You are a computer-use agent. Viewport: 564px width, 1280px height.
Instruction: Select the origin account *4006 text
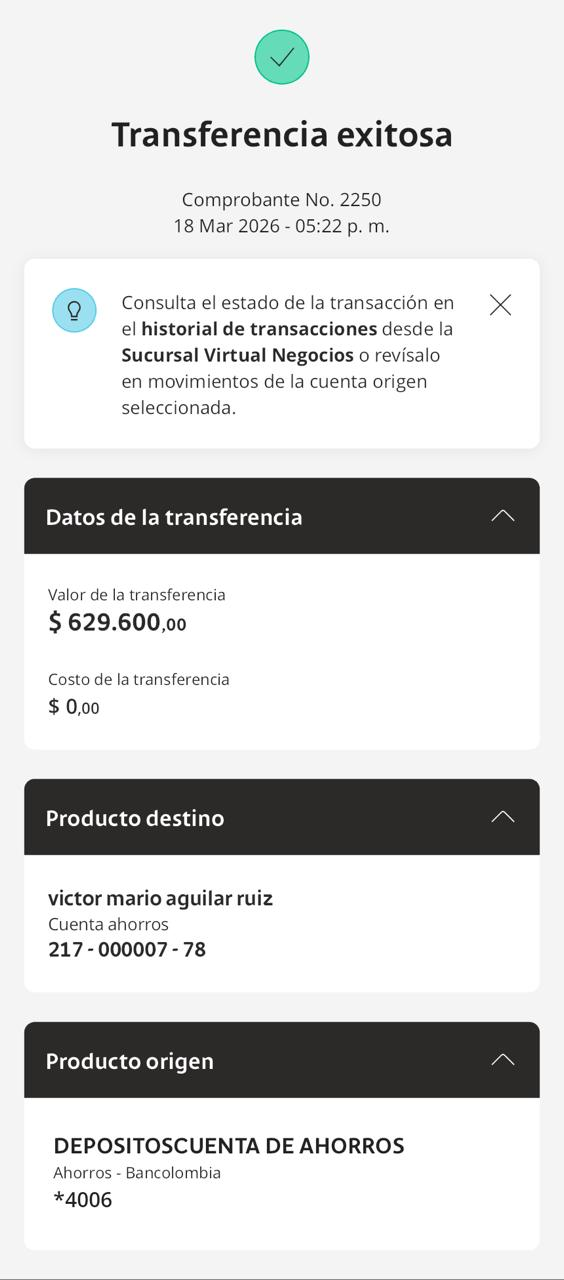point(83,1199)
